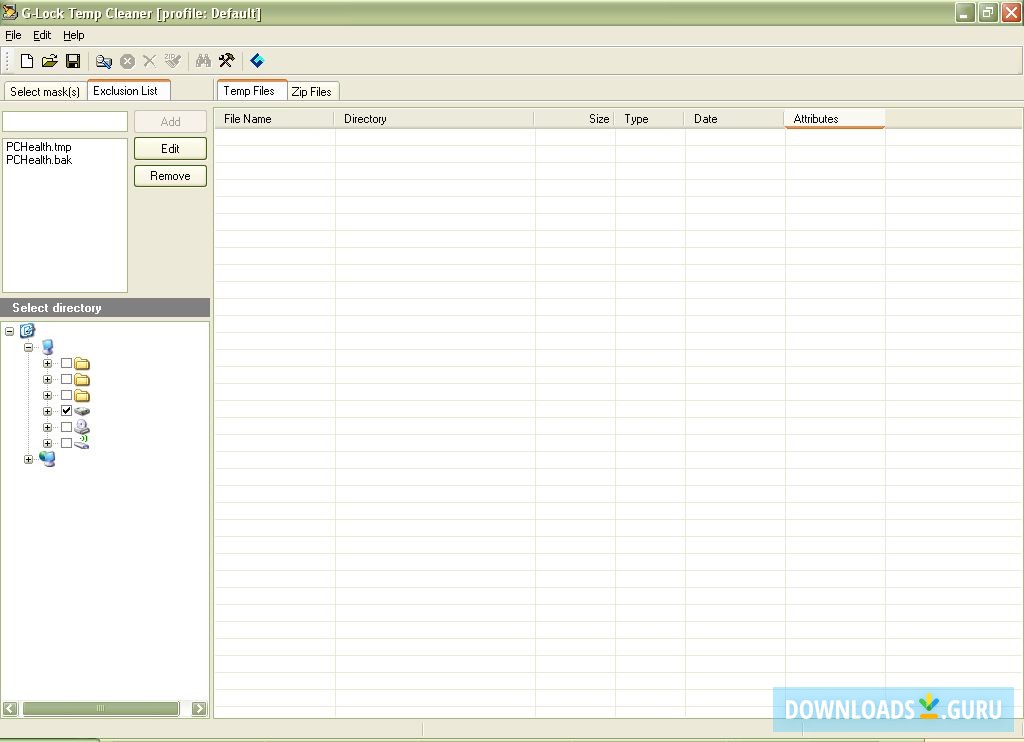Start scan with the magnifier drive icon
Screen dimensions: 1024x742
103,61
